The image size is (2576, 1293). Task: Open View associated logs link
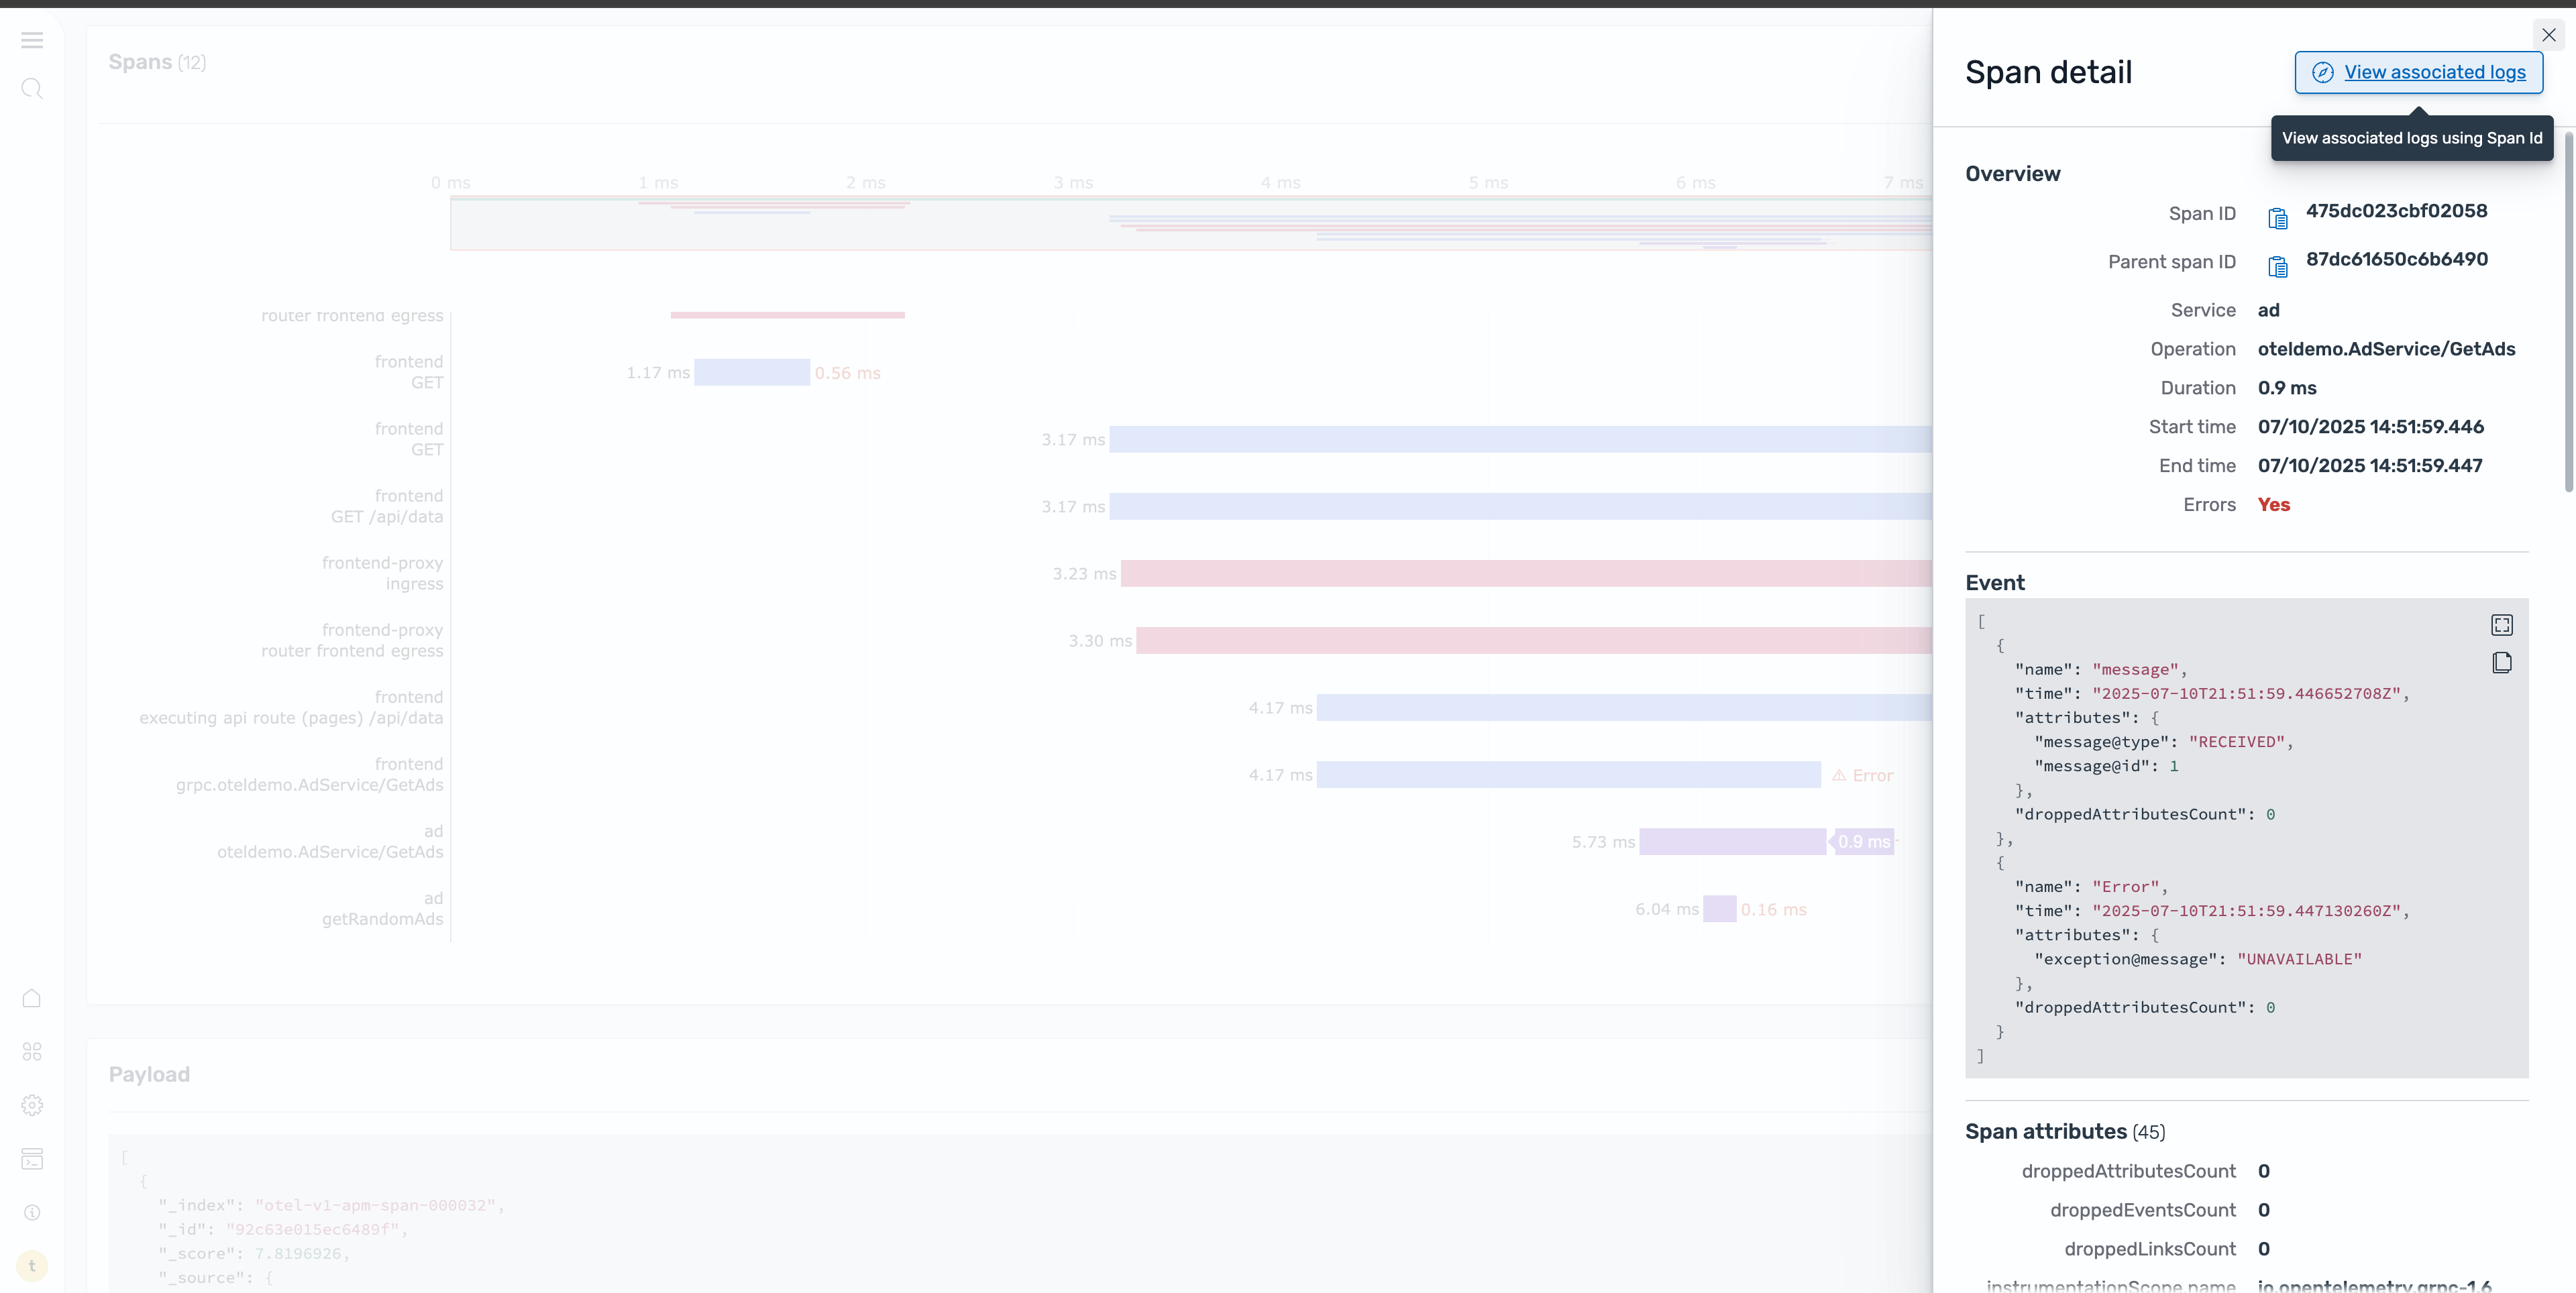[2418, 72]
